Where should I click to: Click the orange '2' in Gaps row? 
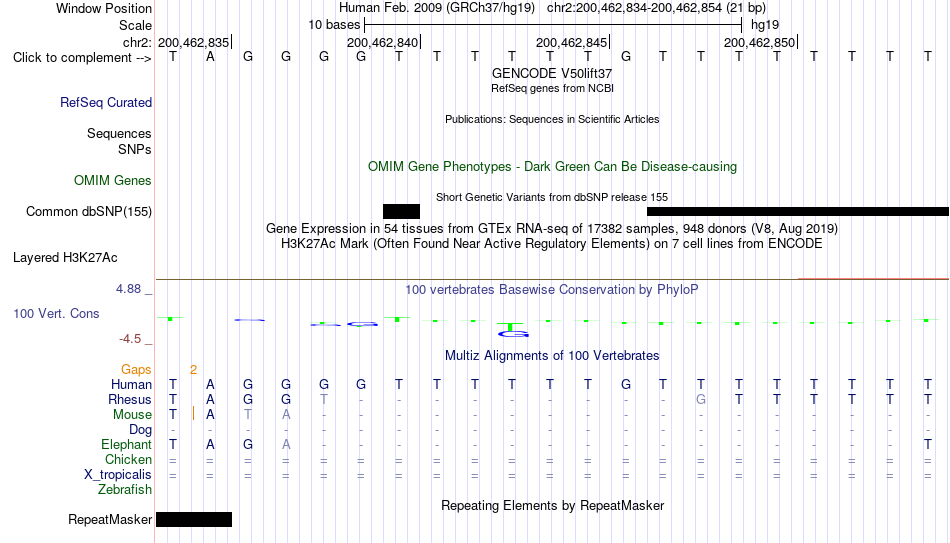tap(193, 370)
